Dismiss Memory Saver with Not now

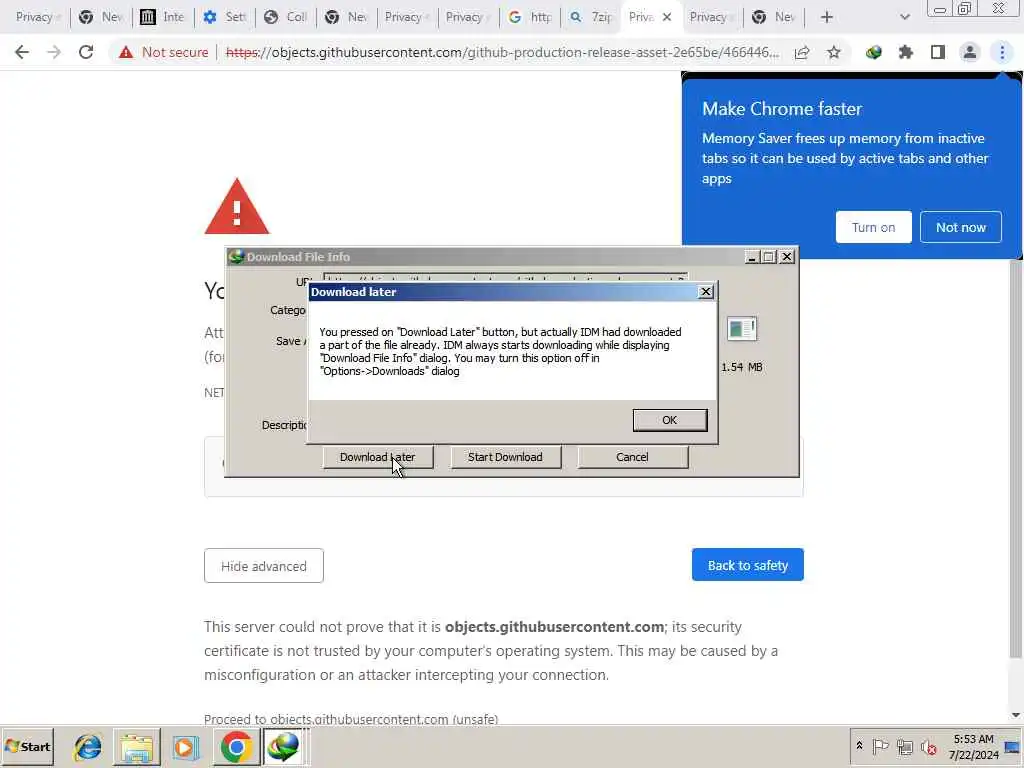coord(961,227)
